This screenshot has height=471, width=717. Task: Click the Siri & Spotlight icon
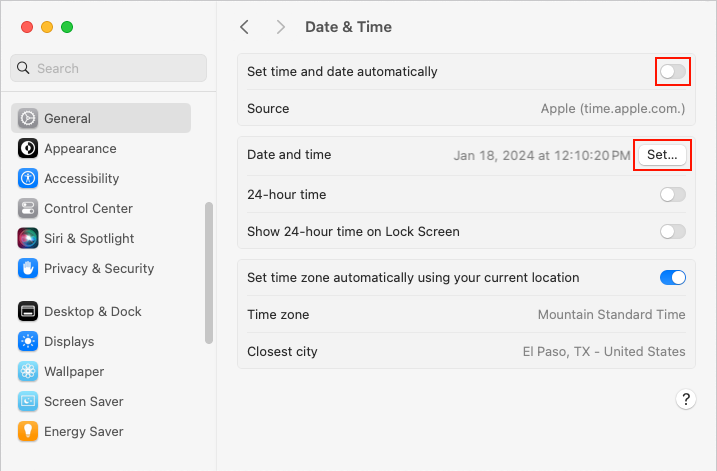click(x=28, y=238)
